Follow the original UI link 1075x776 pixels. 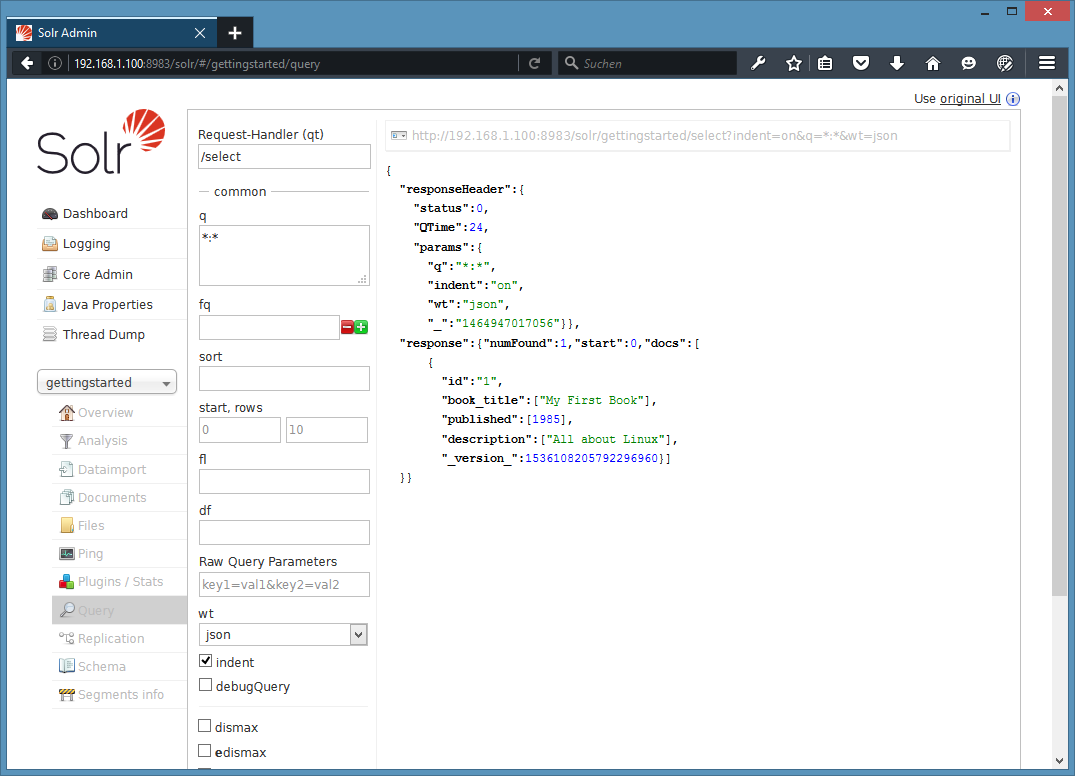[970, 99]
